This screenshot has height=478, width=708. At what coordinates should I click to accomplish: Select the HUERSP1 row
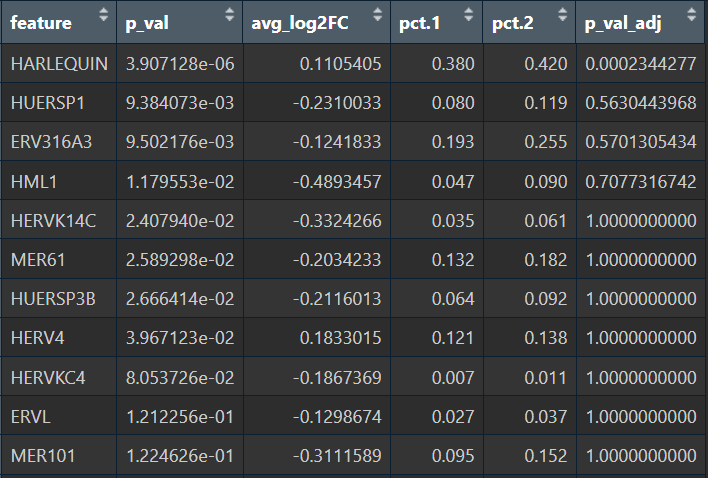[x=49, y=103]
